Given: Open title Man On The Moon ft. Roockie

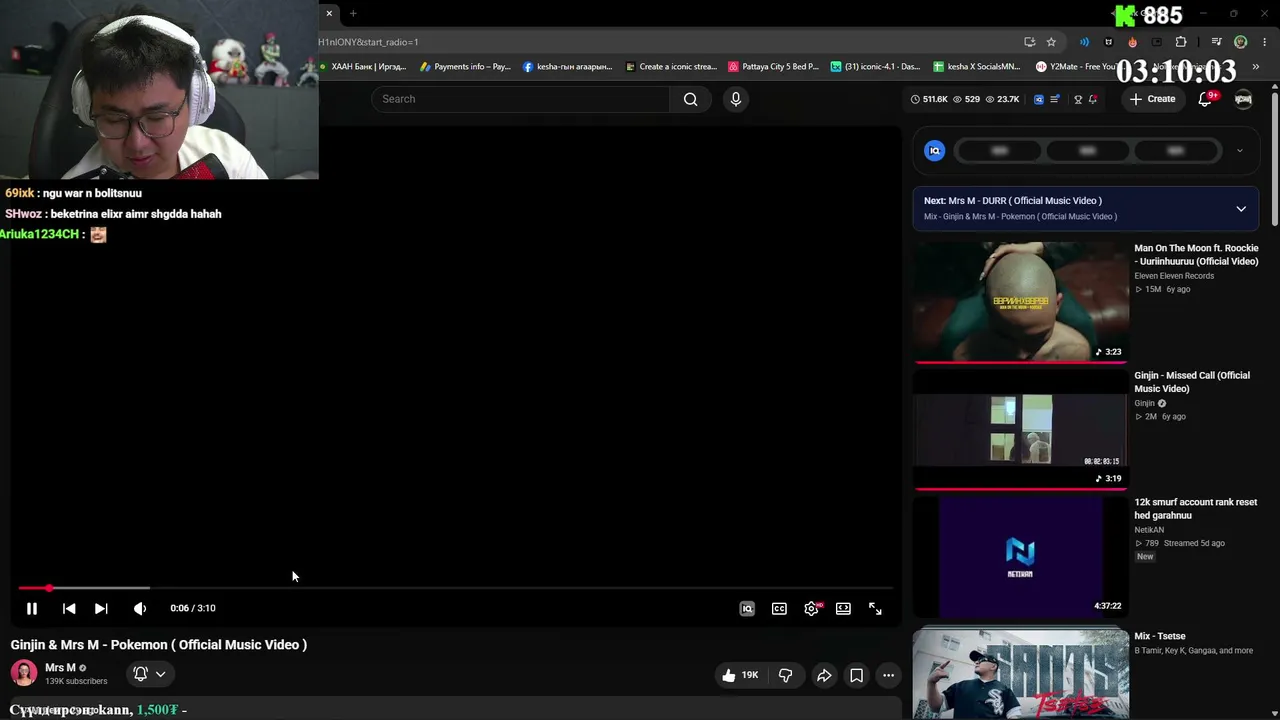Looking at the screenshot, I should tap(1196, 255).
